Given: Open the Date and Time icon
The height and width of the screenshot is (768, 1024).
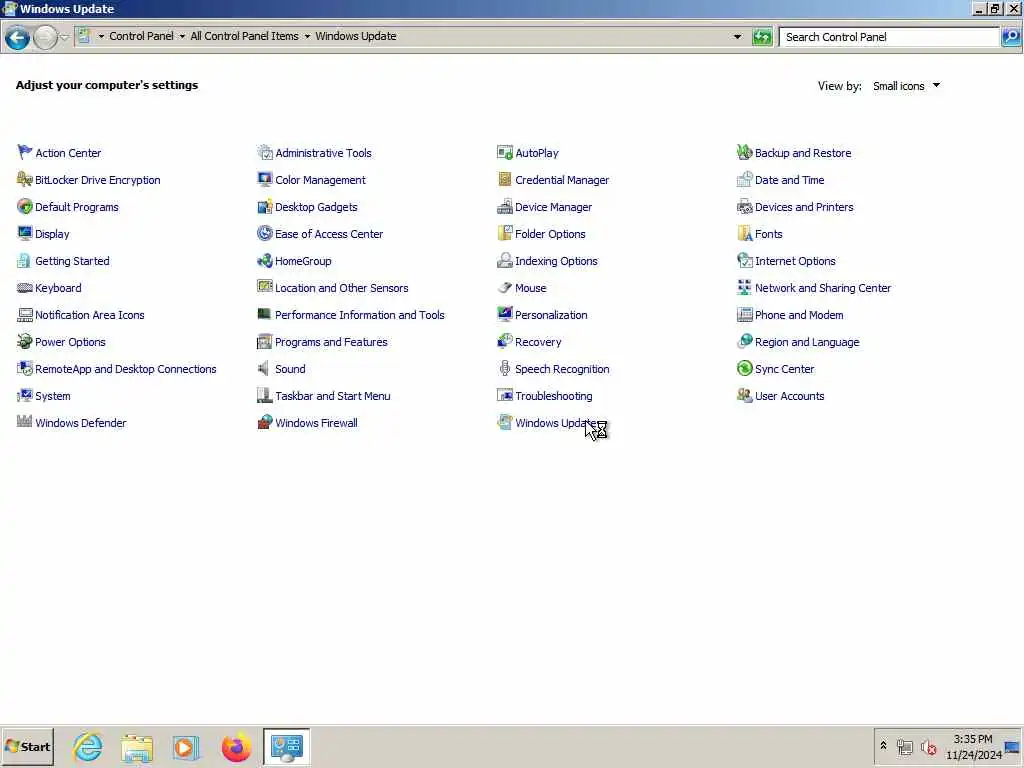Looking at the screenshot, I should tap(744, 179).
